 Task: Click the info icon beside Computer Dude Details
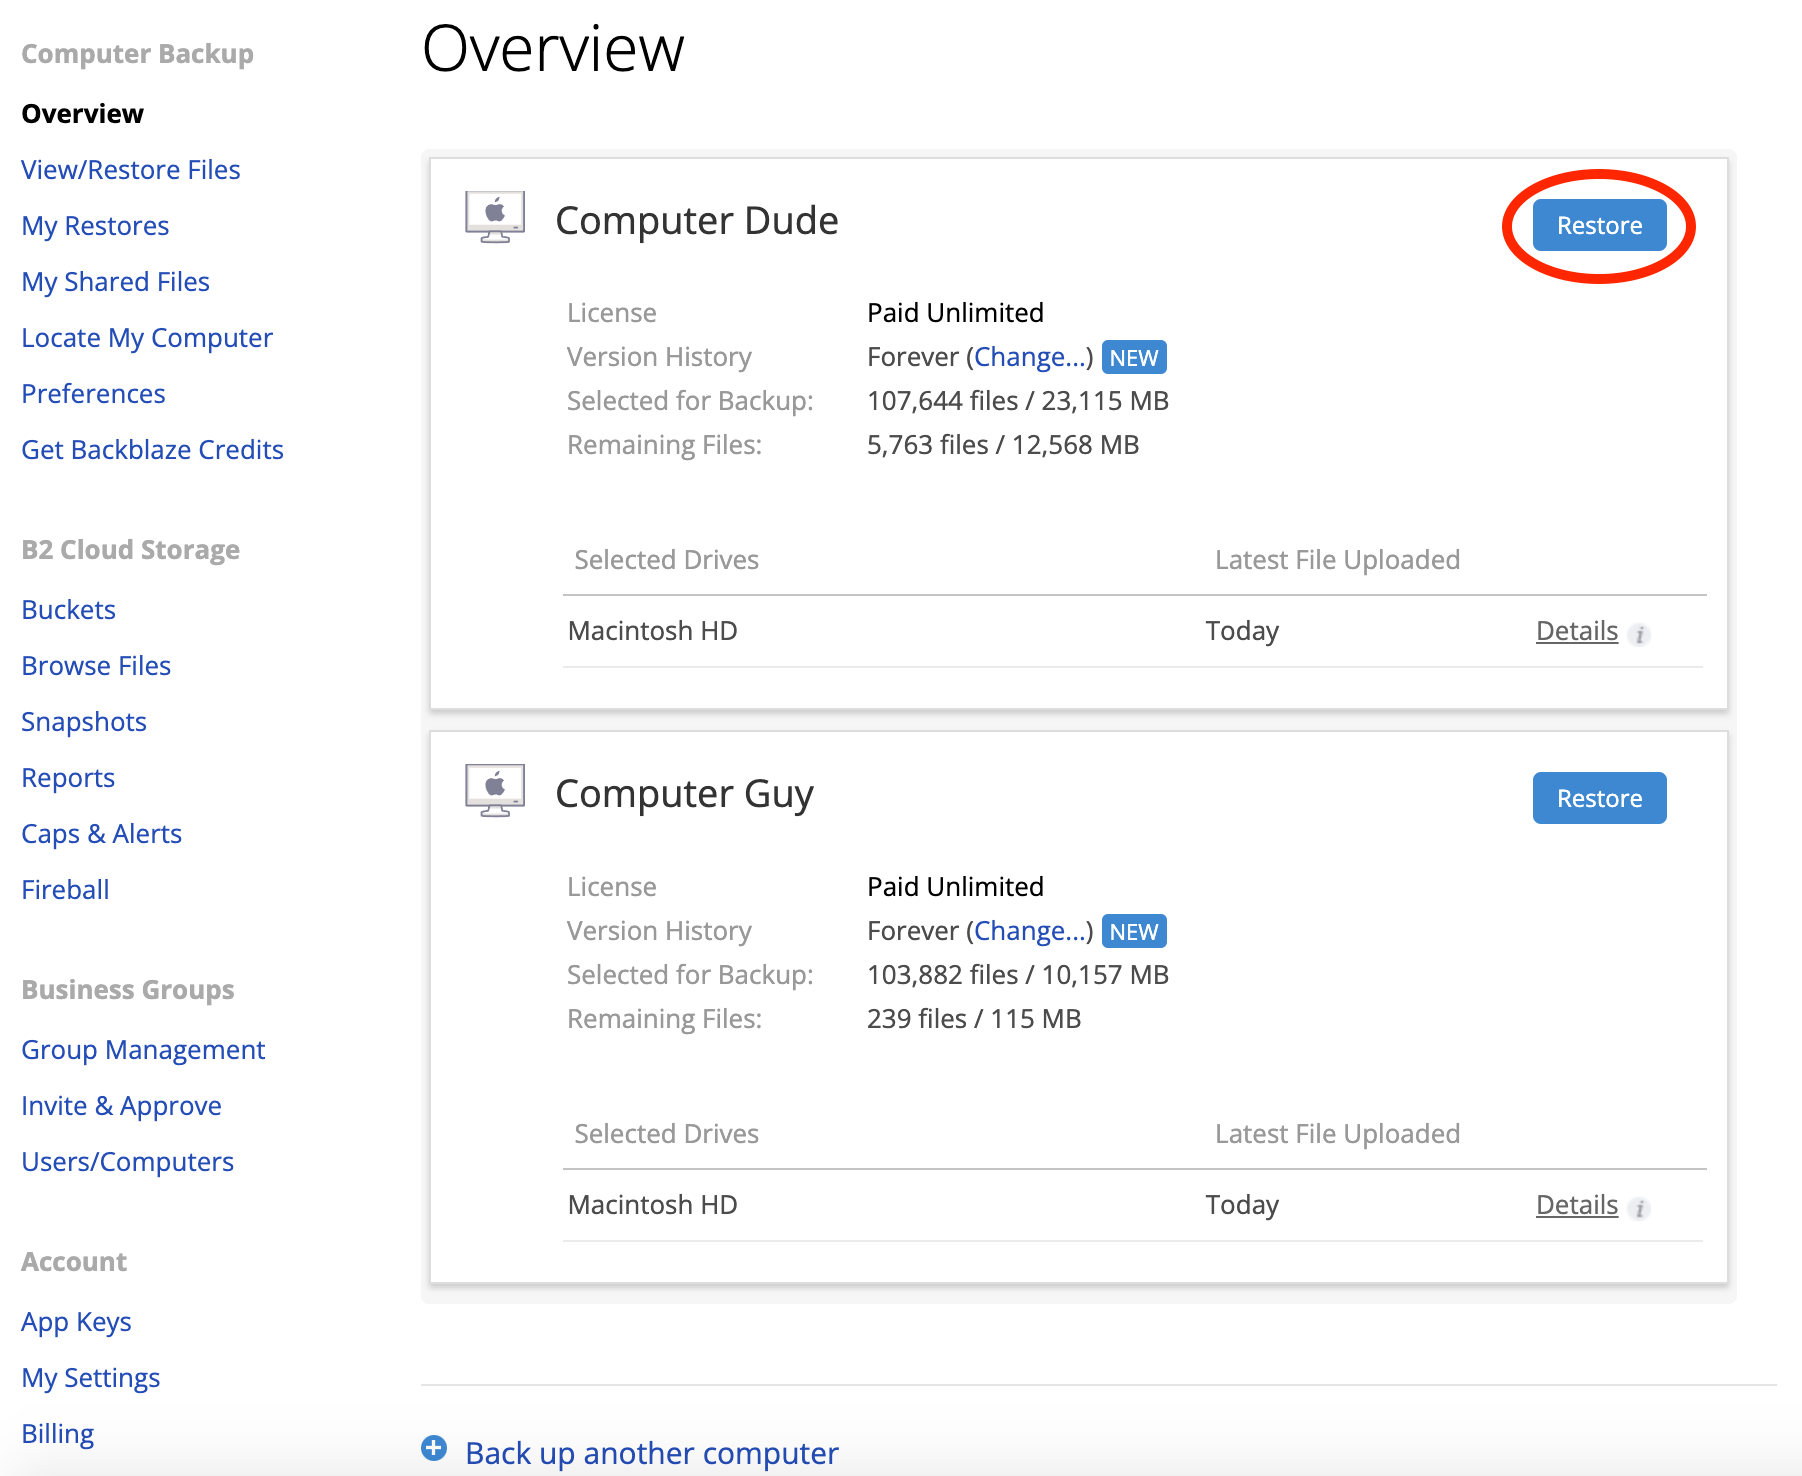pyautogui.click(x=1639, y=634)
